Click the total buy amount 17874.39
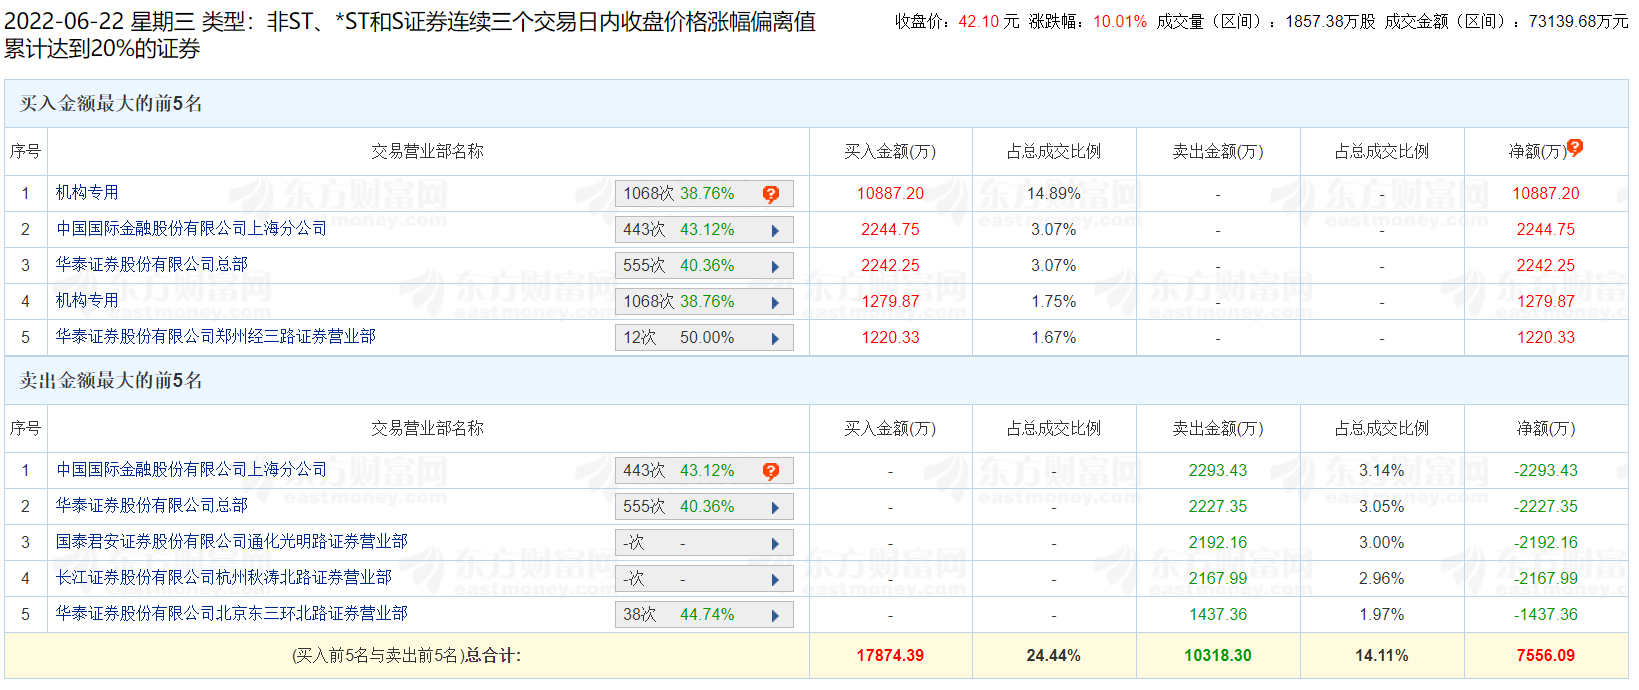Viewport: 1639px width, 690px height. click(x=890, y=656)
